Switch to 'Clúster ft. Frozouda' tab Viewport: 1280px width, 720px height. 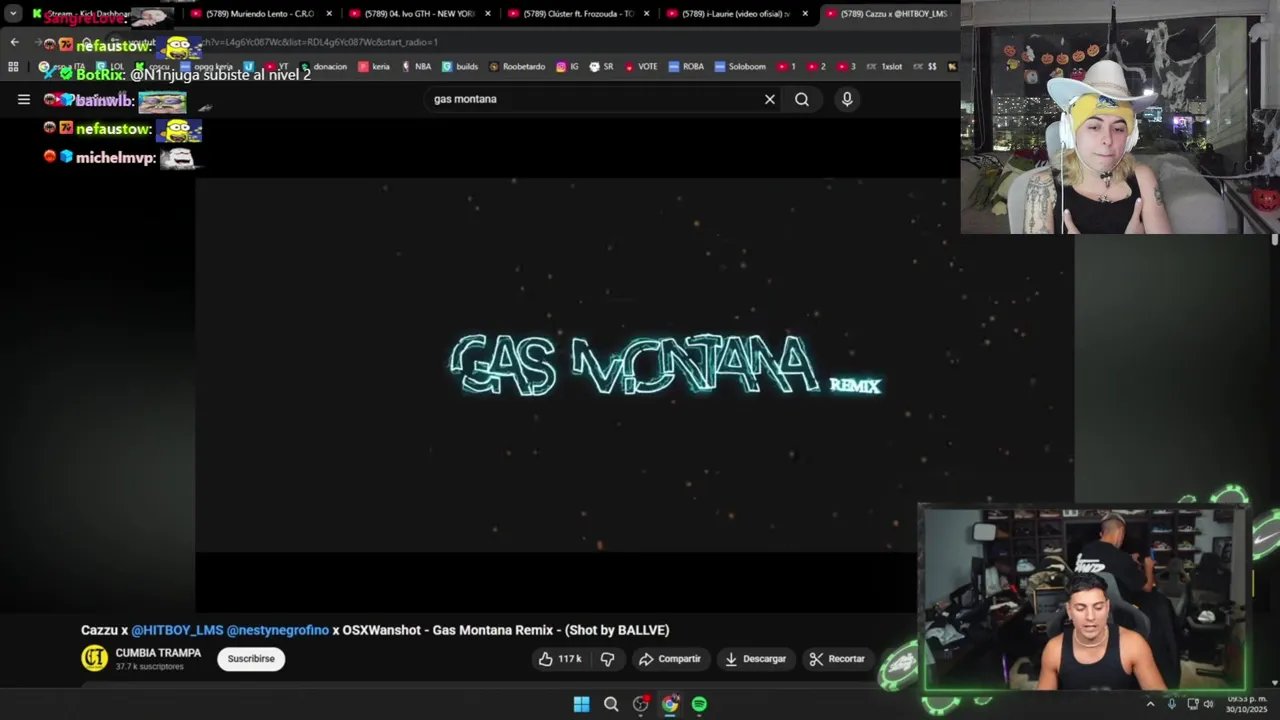579,14
